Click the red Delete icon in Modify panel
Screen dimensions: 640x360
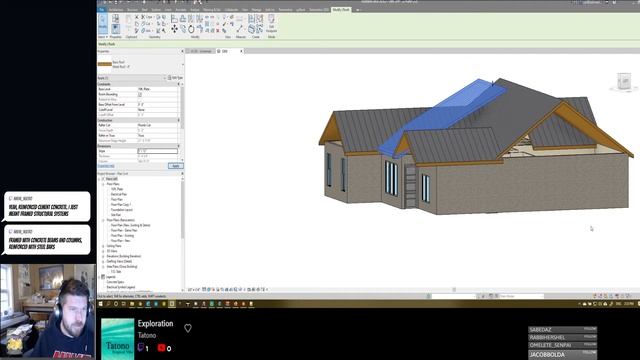[218, 31]
